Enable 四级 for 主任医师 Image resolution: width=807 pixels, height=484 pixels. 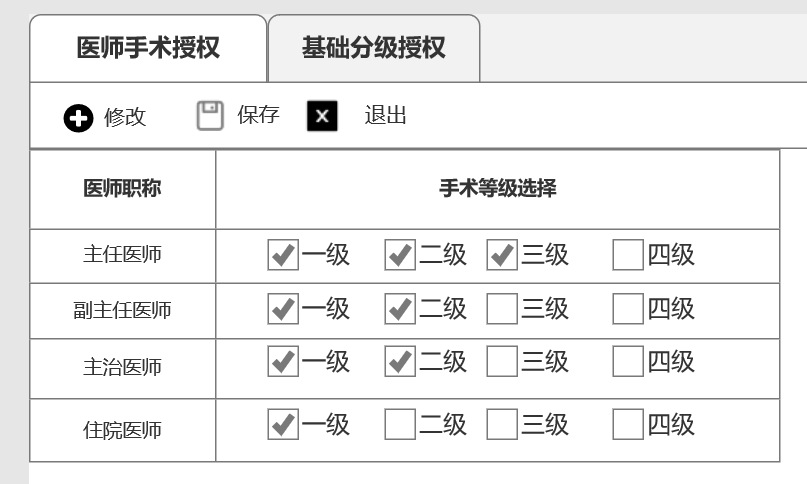(x=628, y=255)
